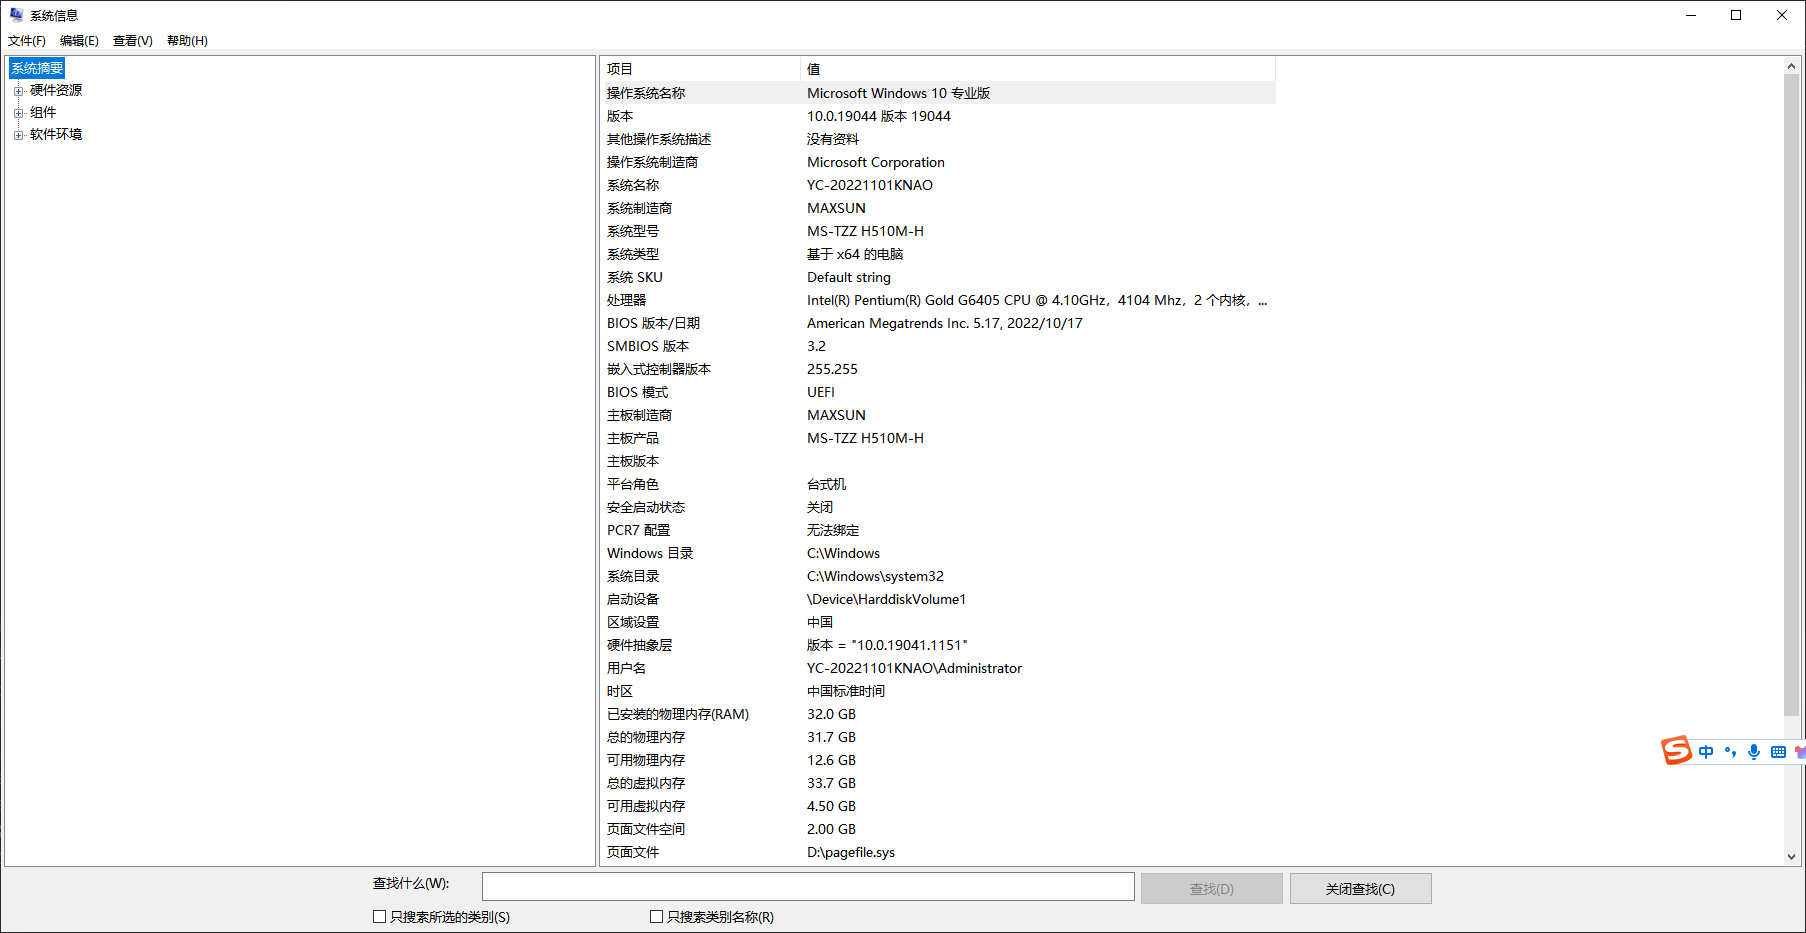This screenshot has height=933, width=1806.
Task: Select the 操作系统名称 row
Action: pos(938,93)
